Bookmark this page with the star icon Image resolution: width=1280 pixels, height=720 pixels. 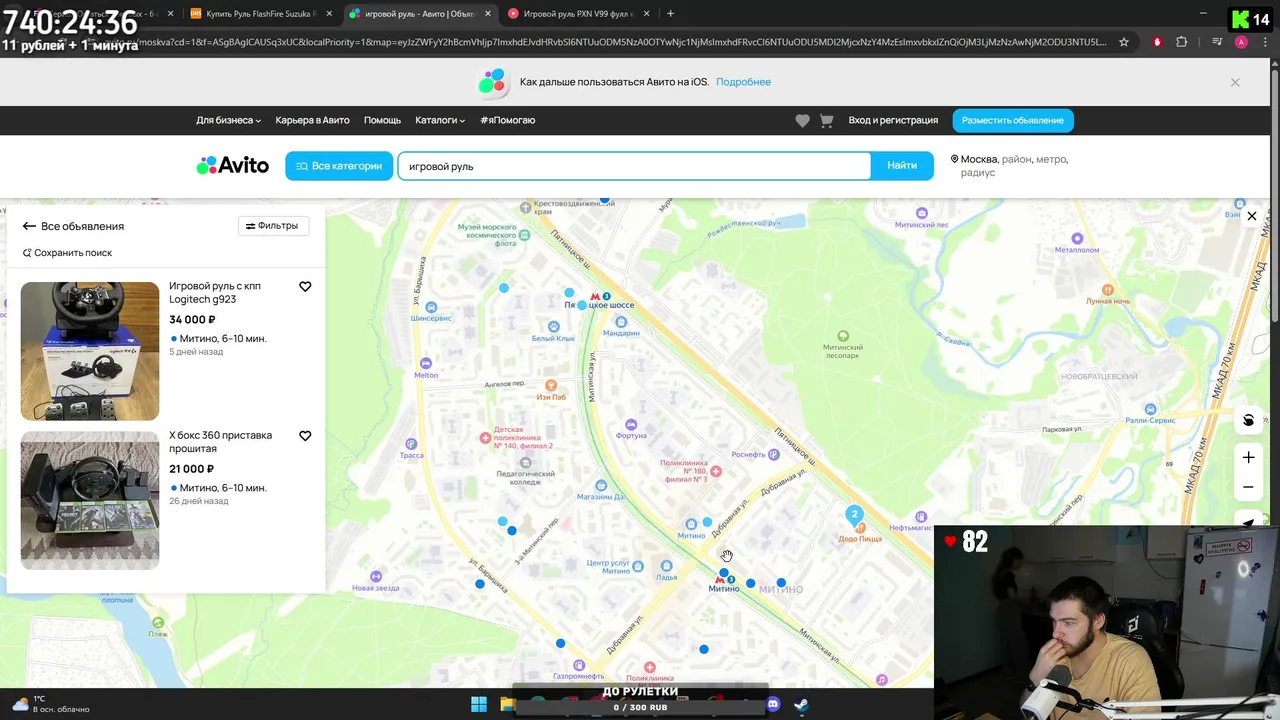click(x=1124, y=42)
